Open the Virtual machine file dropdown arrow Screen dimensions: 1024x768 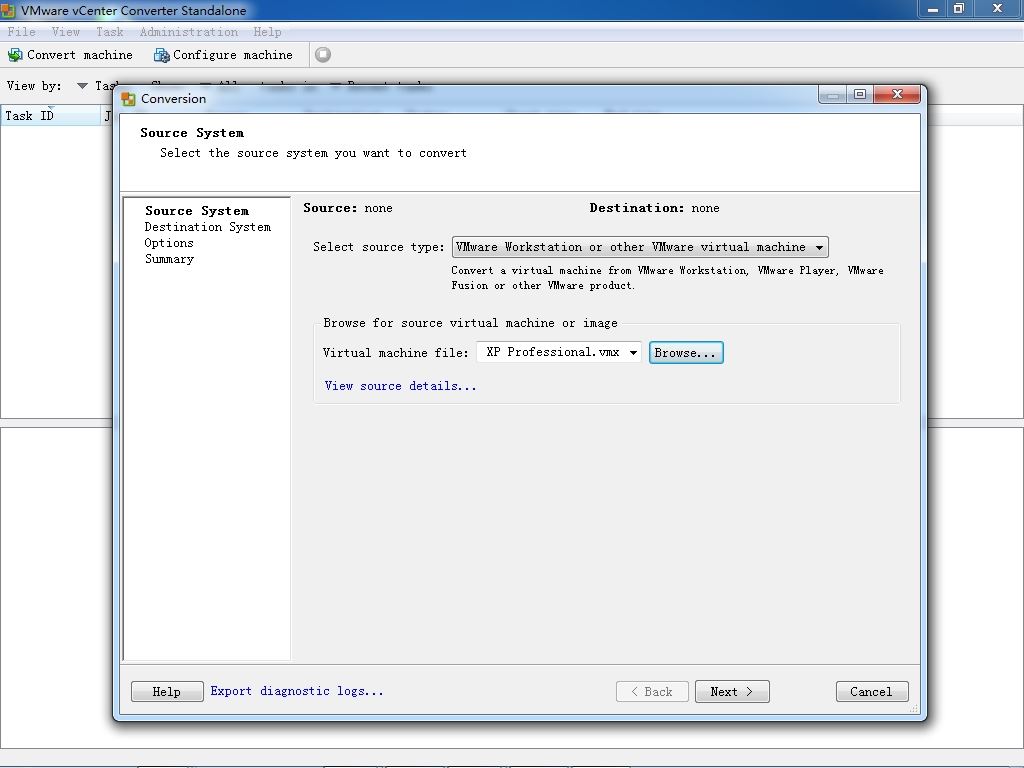click(x=633, y=353)
